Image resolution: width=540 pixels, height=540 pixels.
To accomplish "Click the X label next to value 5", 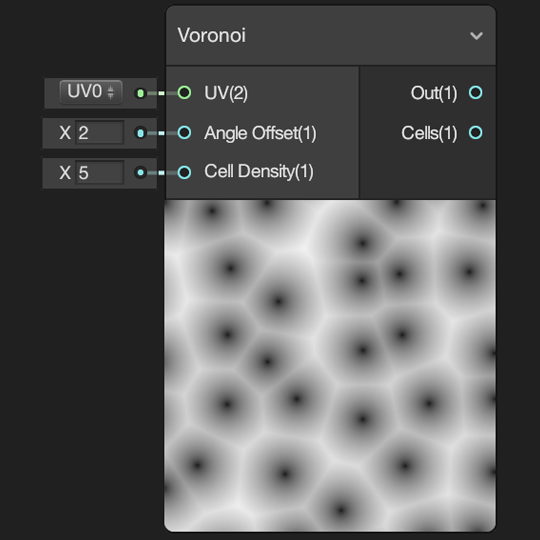I will [65, 173].
